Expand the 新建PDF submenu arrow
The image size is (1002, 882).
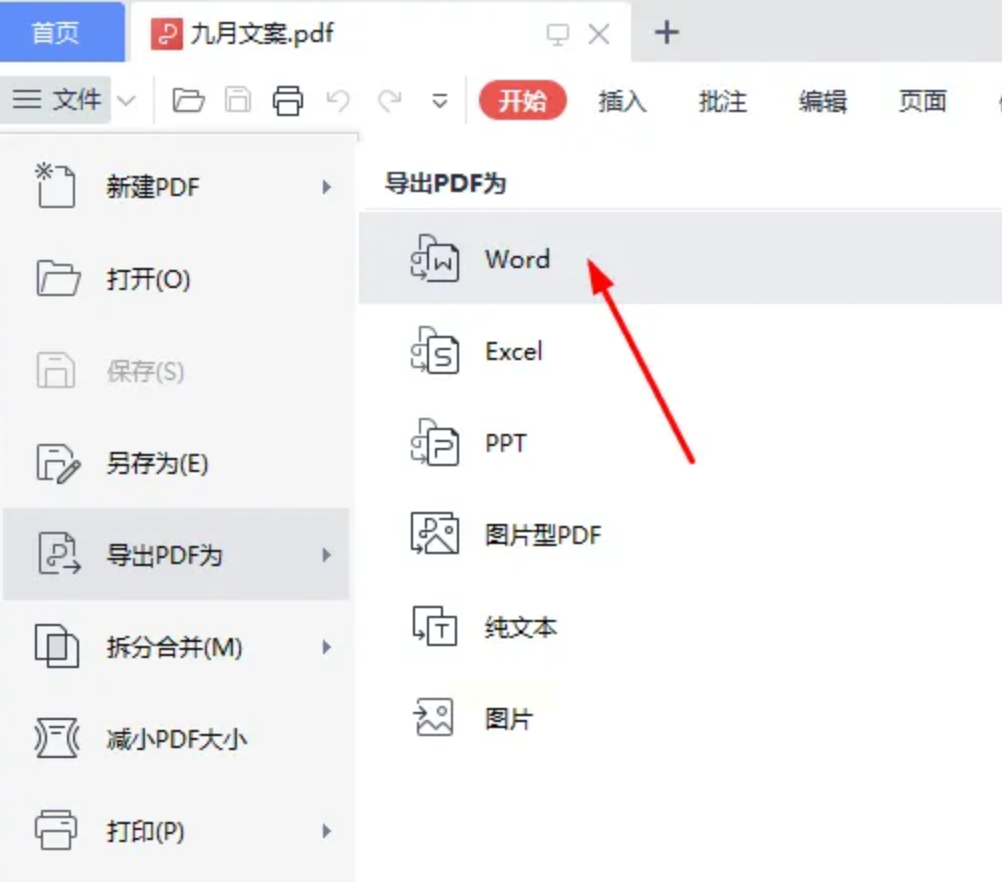click(x=327, y=187)
